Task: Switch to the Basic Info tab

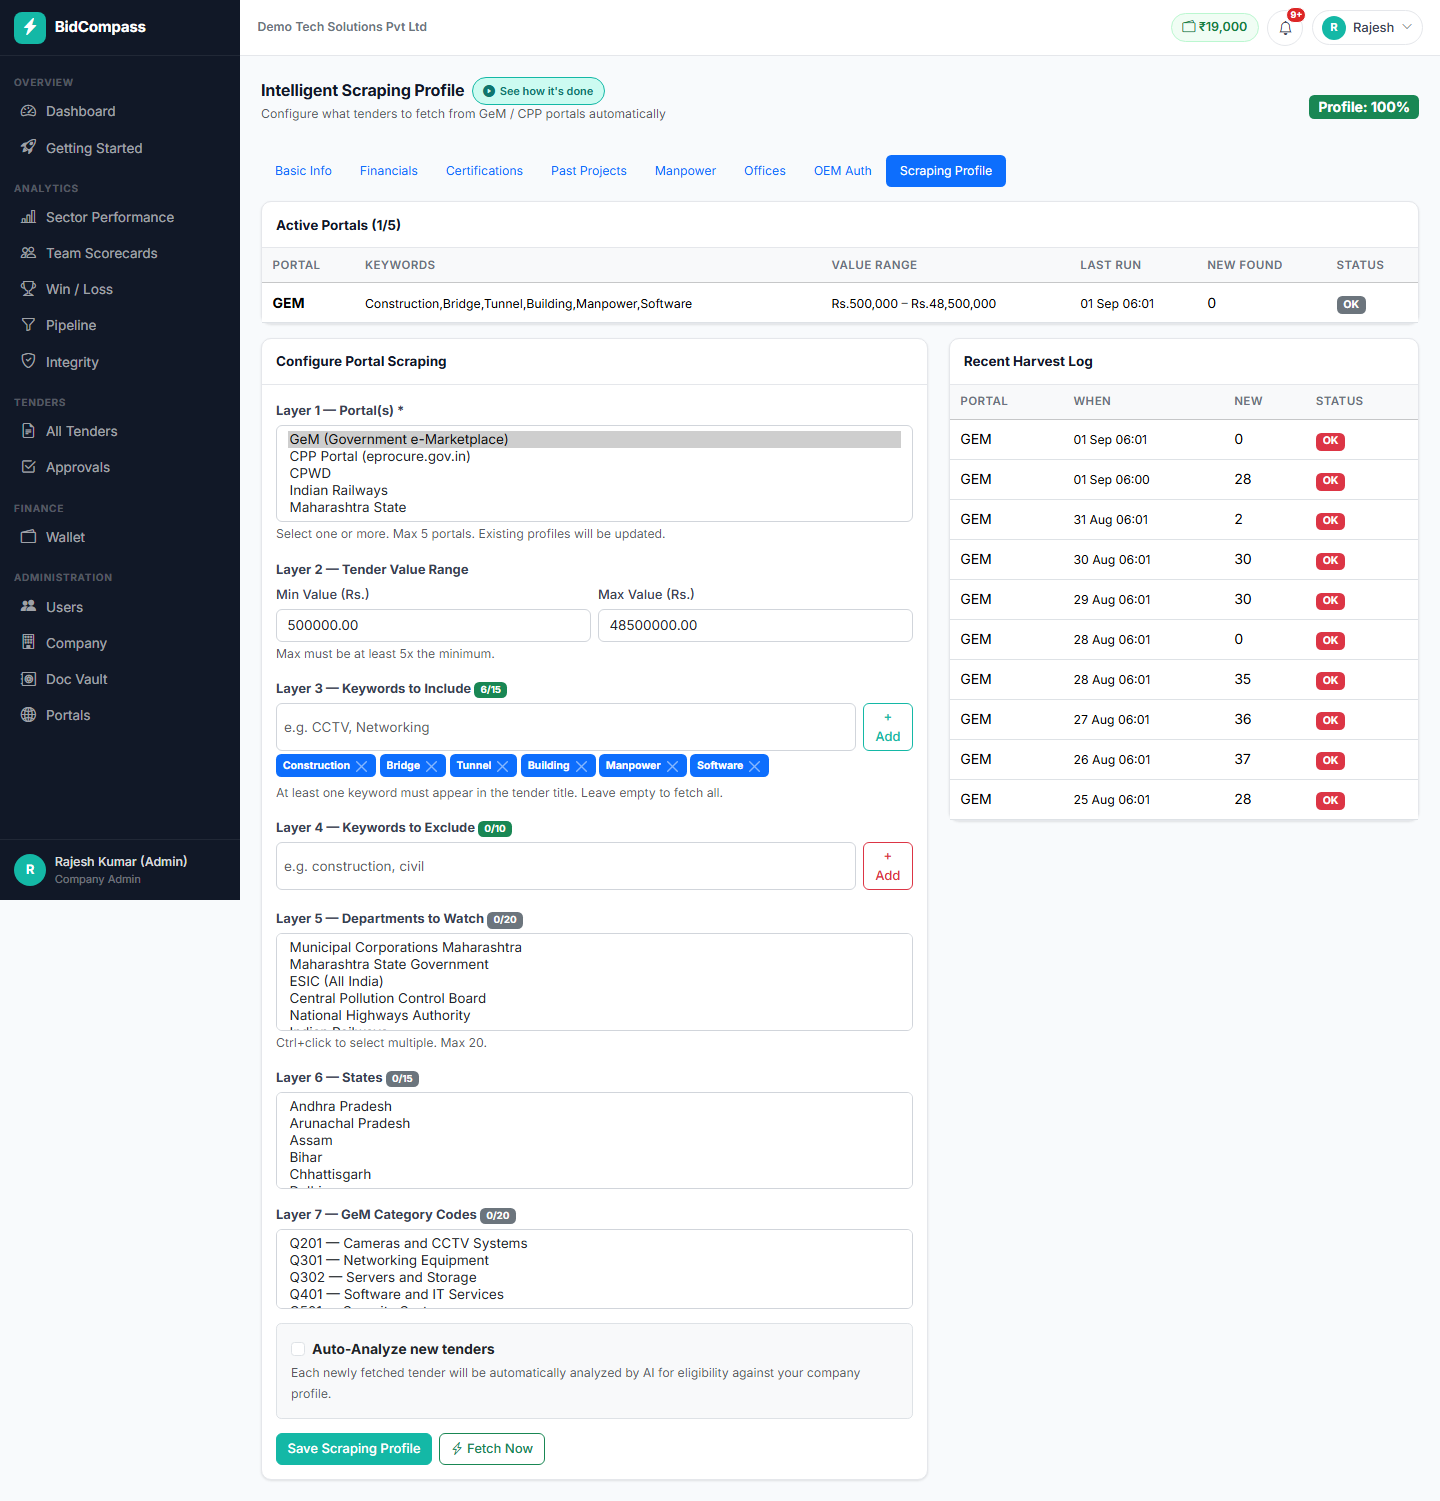Action: pos(303,171)
